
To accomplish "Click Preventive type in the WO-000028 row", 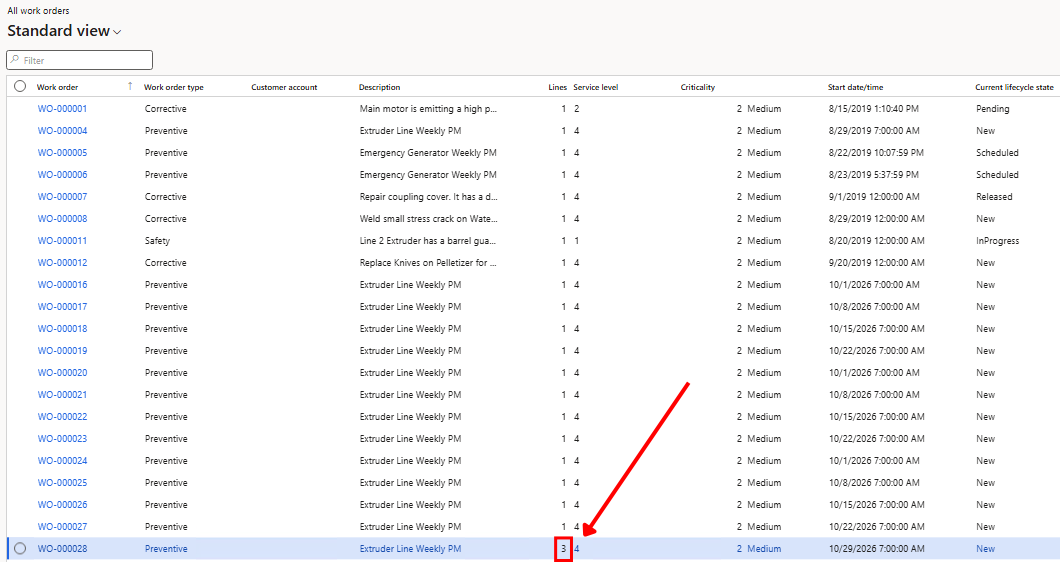I will (166, 548).
